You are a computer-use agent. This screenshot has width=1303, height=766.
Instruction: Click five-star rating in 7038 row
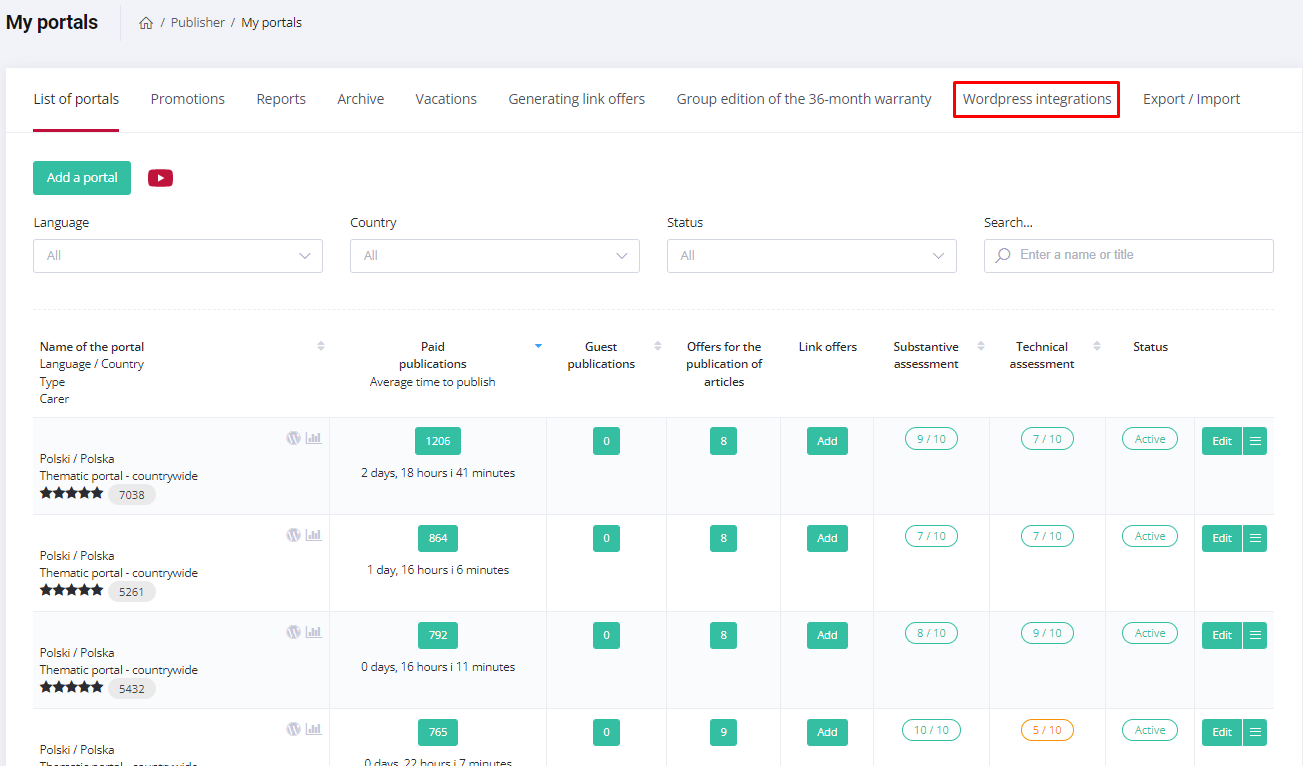point(71,493)
